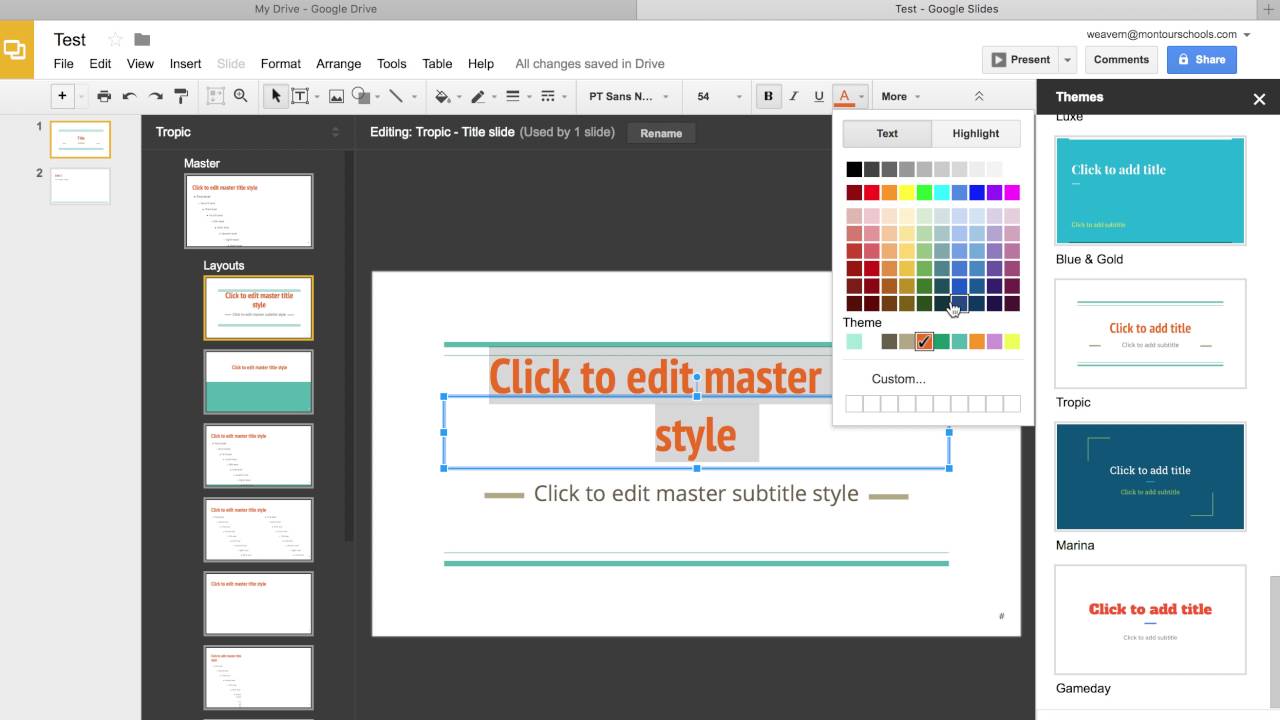Star the Test presentation

pyautogui.click(x=115, y=39)
